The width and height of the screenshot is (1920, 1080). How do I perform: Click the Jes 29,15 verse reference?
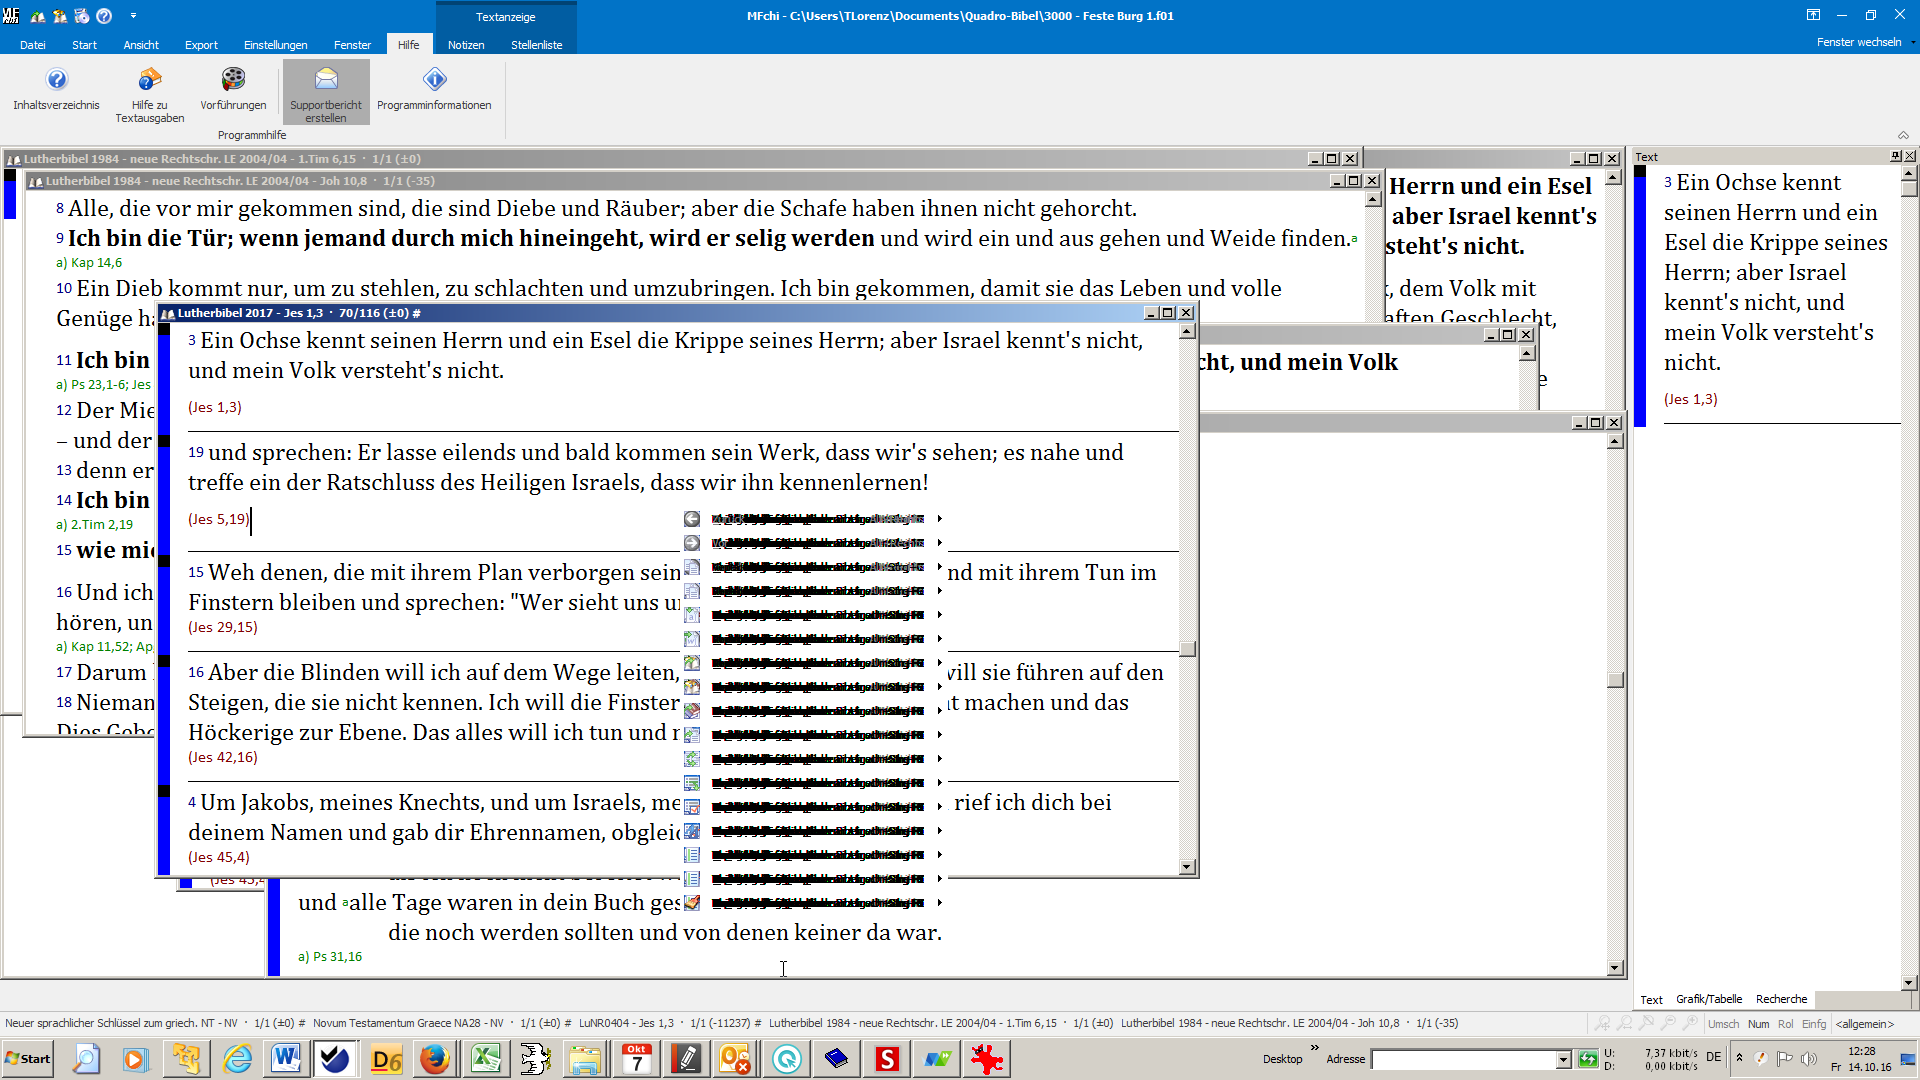[x=223, y=627]
